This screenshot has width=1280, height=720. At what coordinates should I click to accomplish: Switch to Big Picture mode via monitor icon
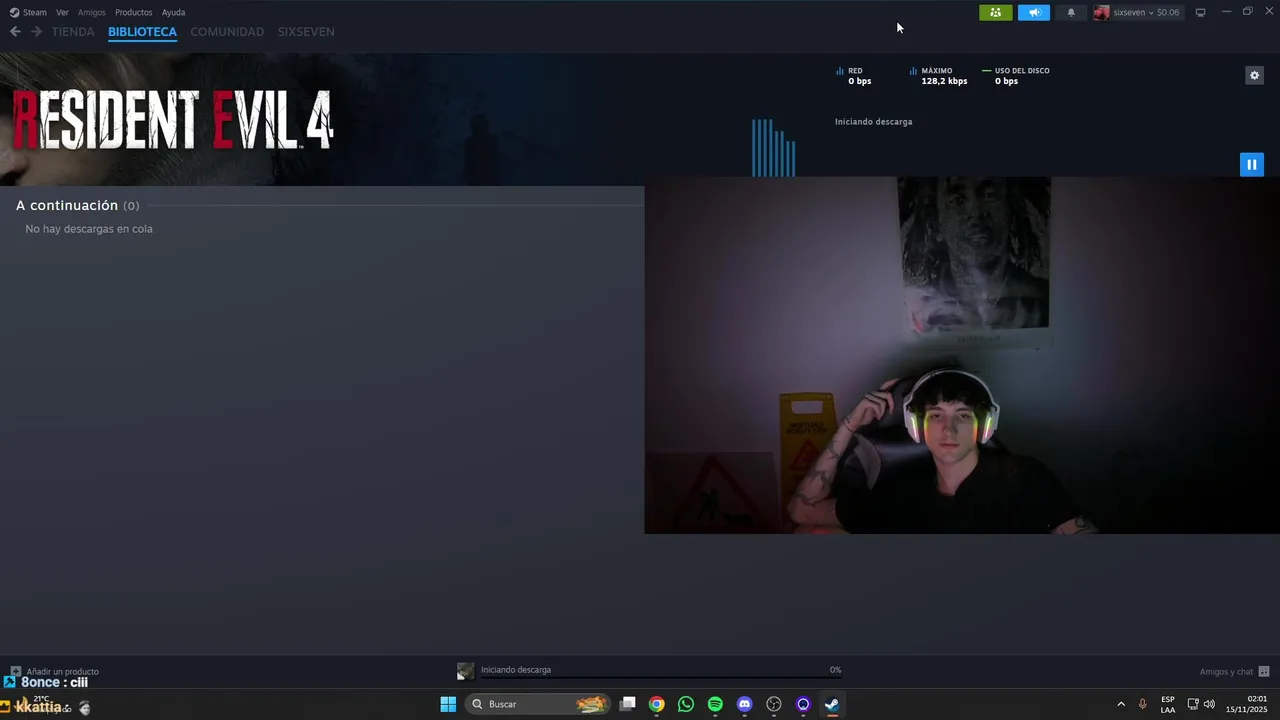tap(1201, 12)
